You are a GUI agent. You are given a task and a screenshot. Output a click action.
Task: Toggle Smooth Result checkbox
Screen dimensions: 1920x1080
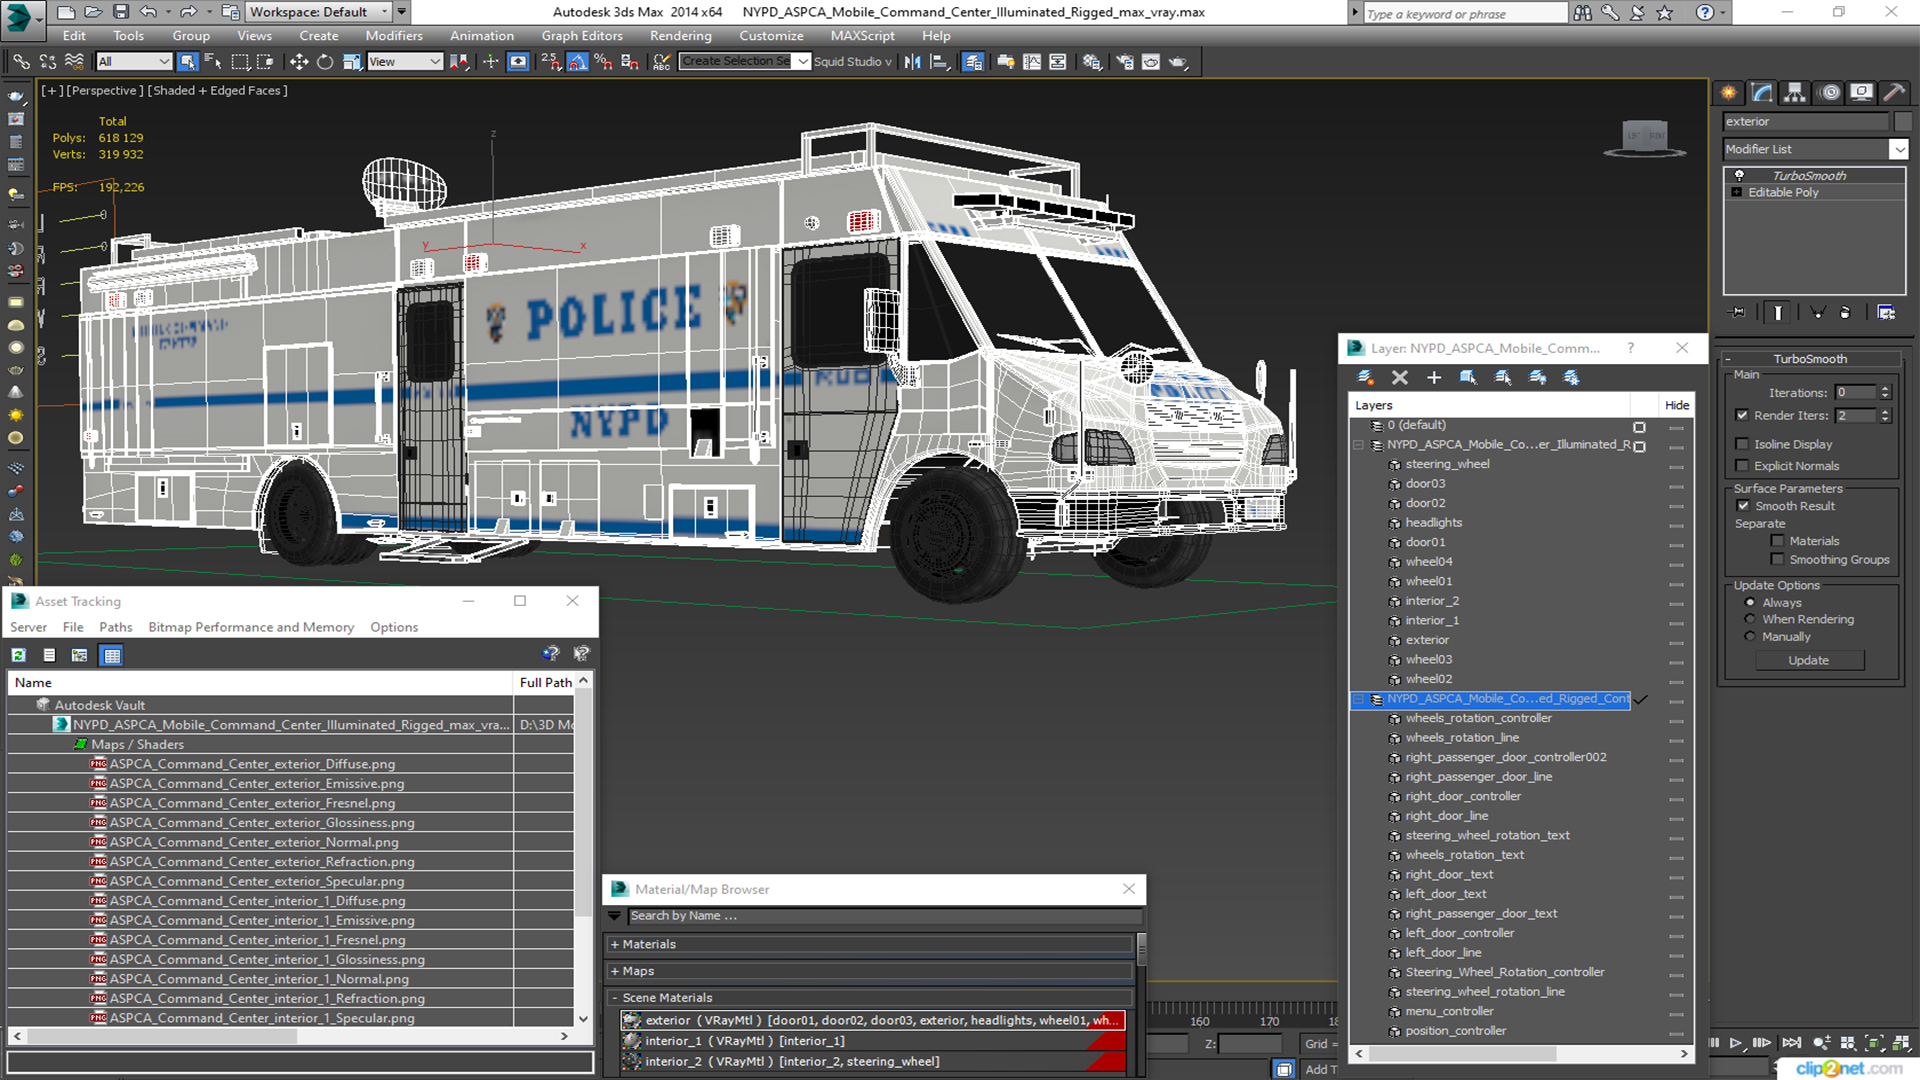coord(1744,506)
